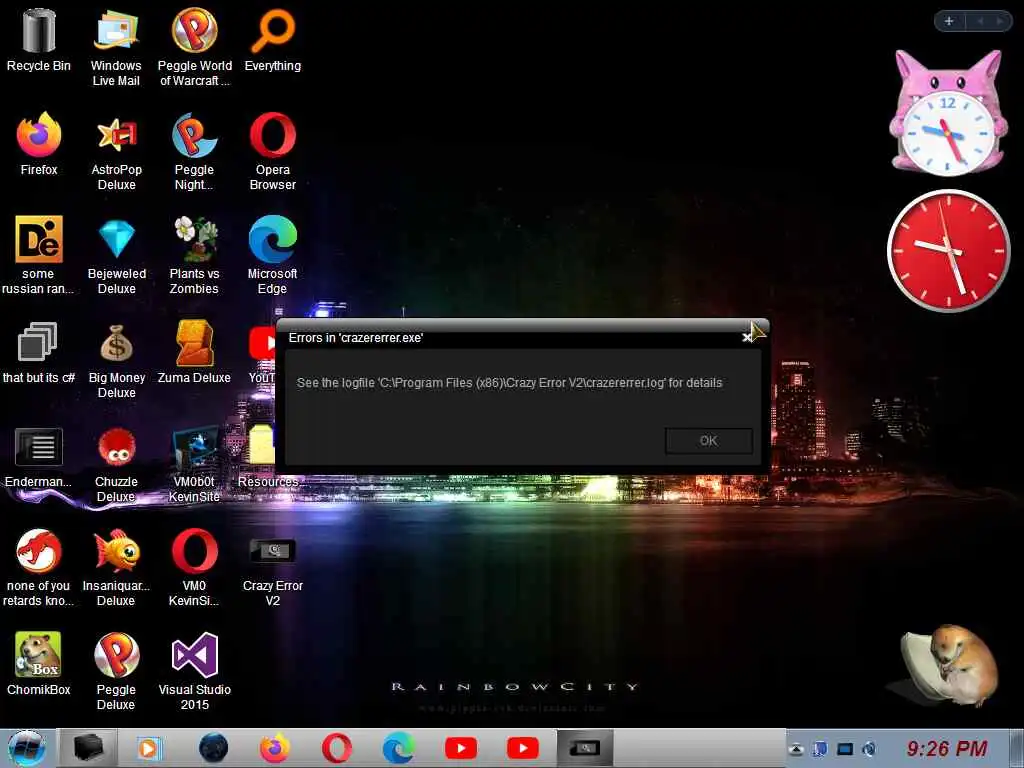Select Microsoft Edge desktop icon
Image resolution: width=1024 pixels, height=768 pixels.
point(272,255)
